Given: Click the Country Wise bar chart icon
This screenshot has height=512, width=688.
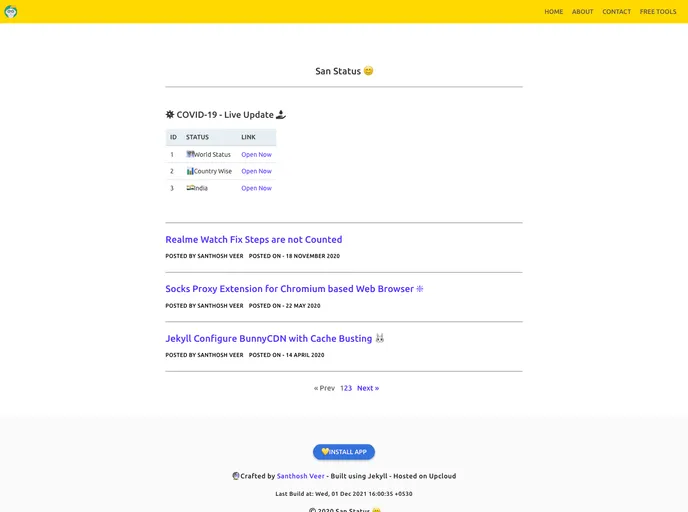Looking at the screenshot, I should coord(190,171).
